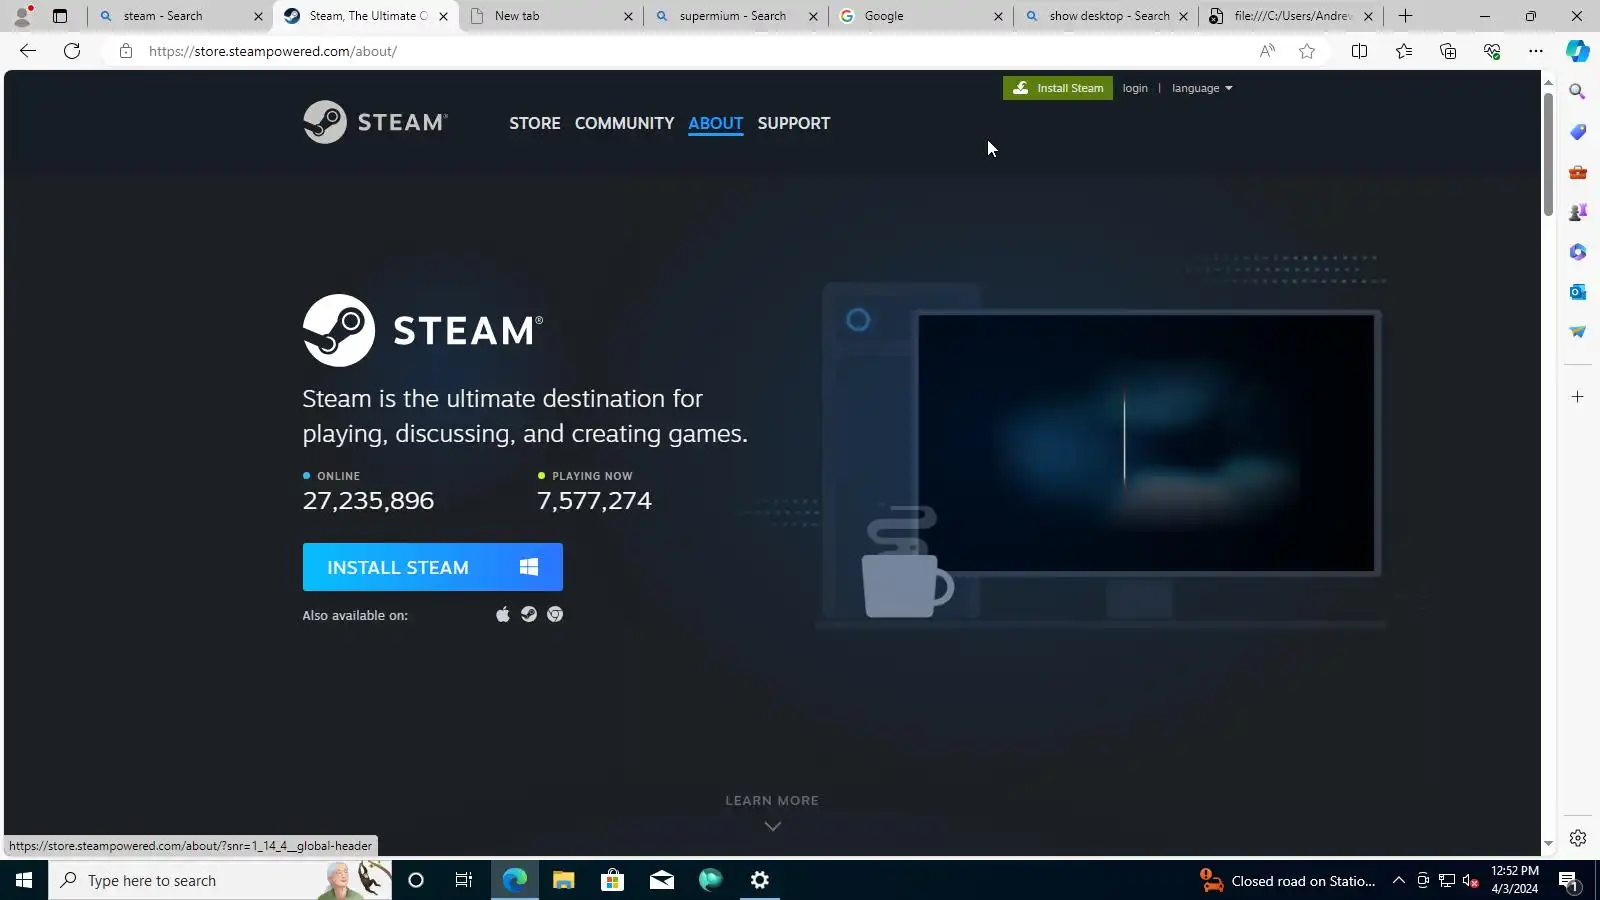Image resolution: width=1600 pixels, height=900 pixels.
Task: Close the Google tab
Action: [x=998, y=16]
